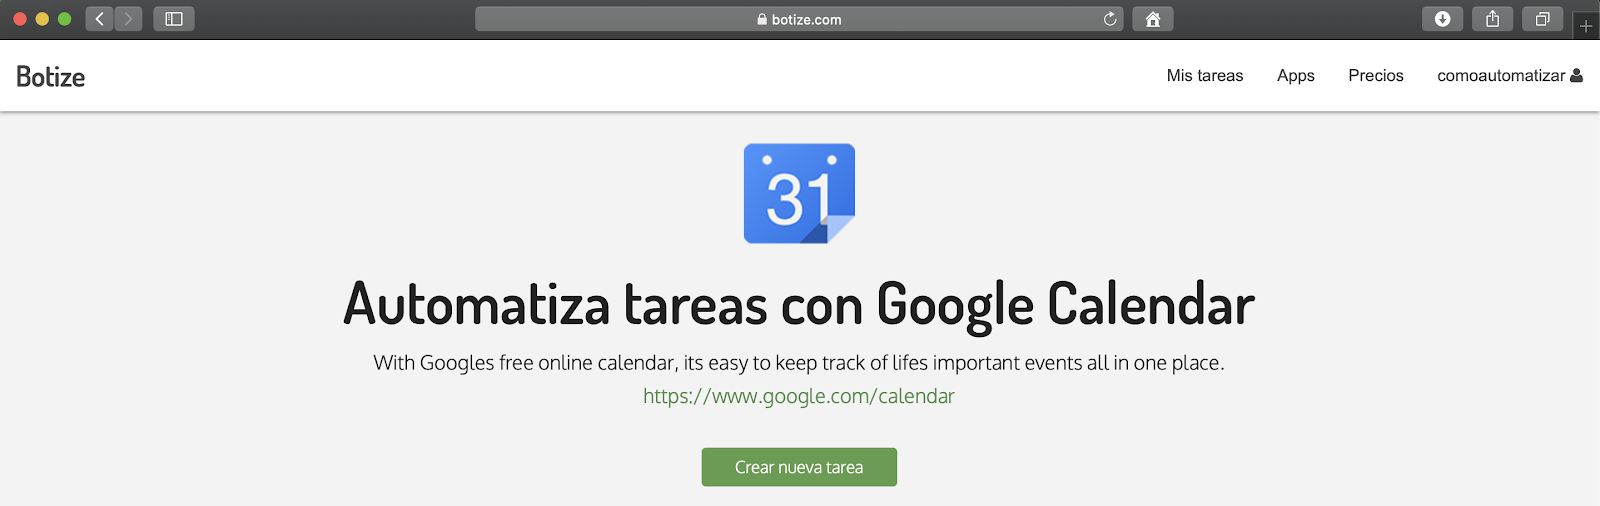1600x506 pixels.
Task: Reload the page with the refresh icon
Action: tap(1110, 19)
